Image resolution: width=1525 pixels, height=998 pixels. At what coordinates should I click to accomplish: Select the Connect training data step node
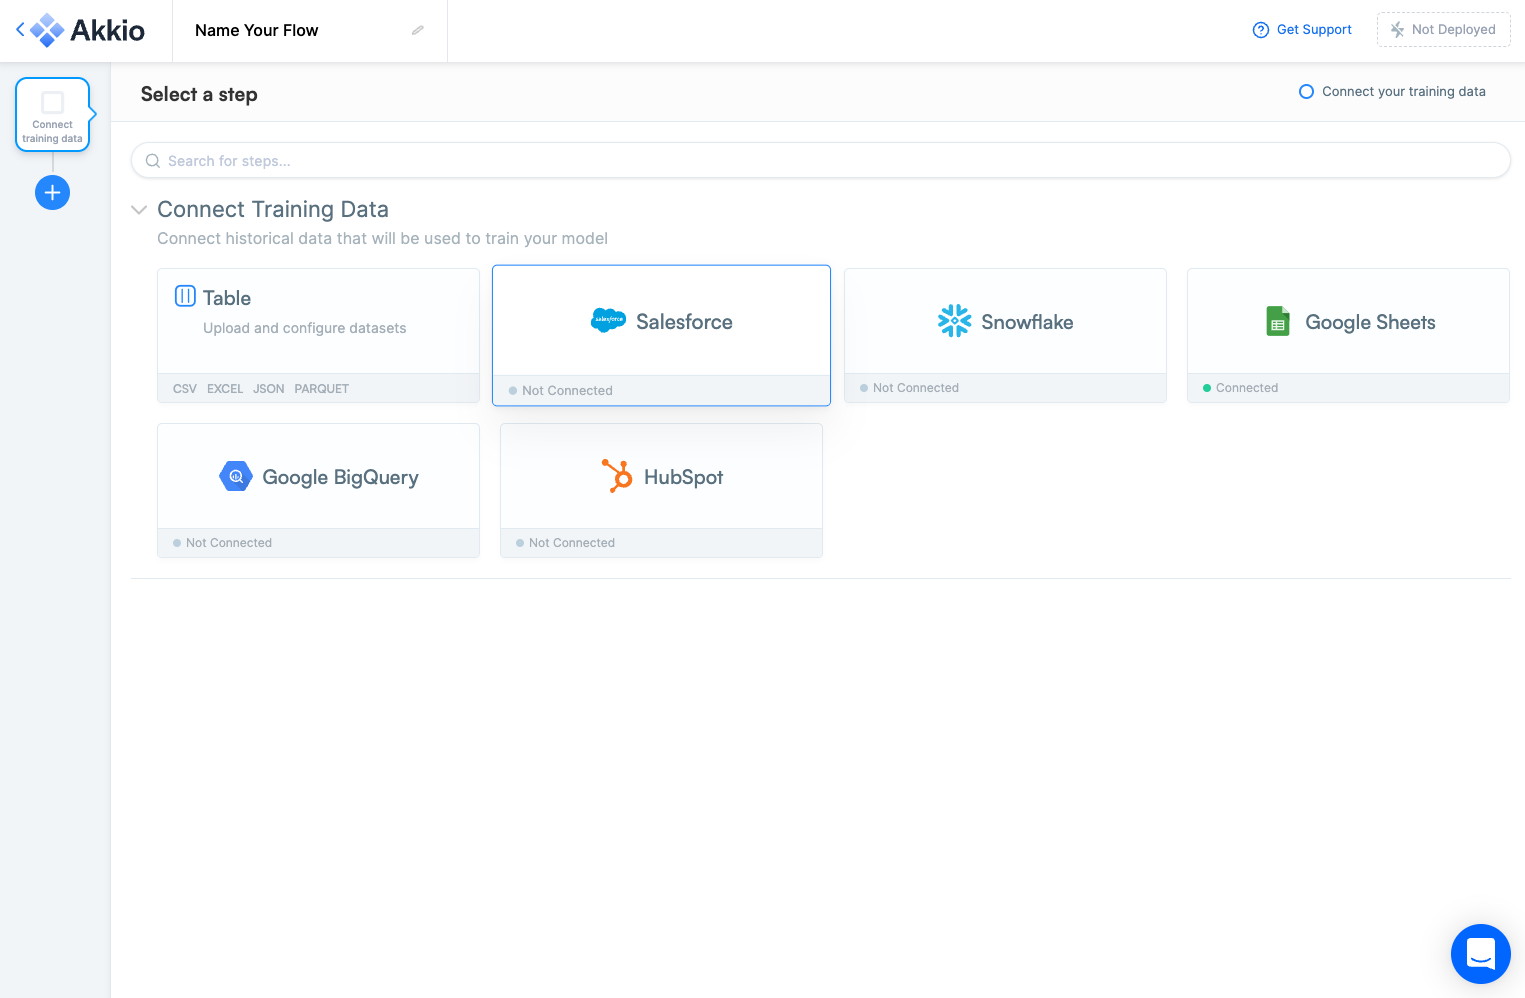pos(53,115)
